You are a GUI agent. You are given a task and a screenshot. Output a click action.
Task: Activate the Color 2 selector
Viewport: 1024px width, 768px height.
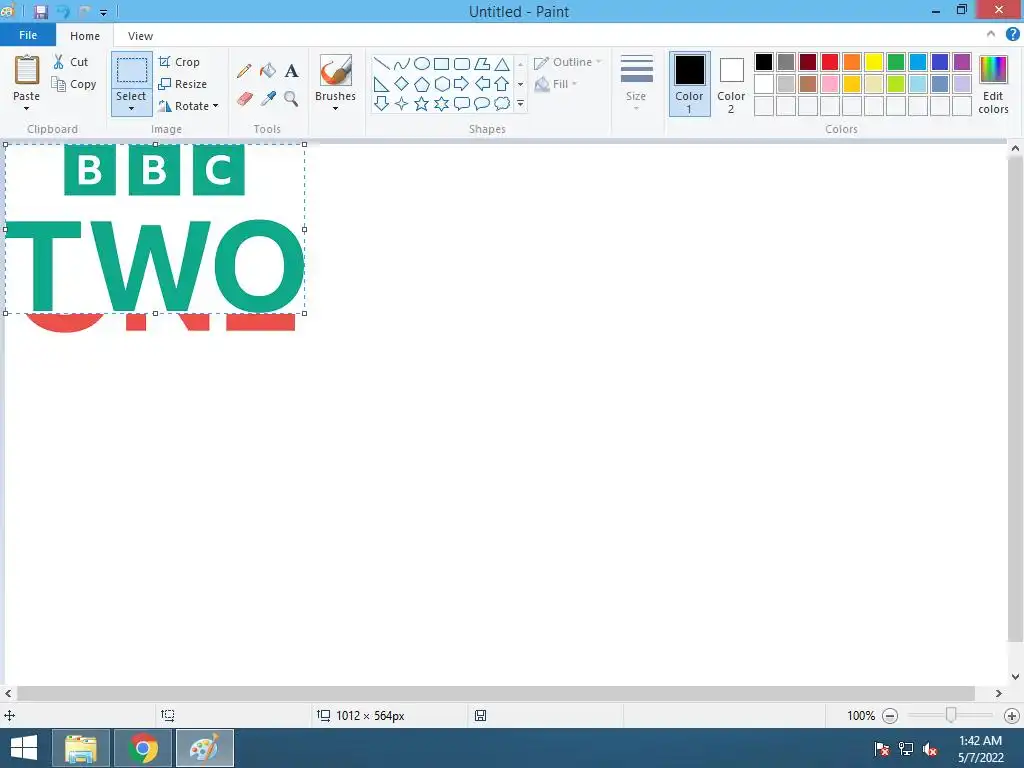tap(731, 84)
